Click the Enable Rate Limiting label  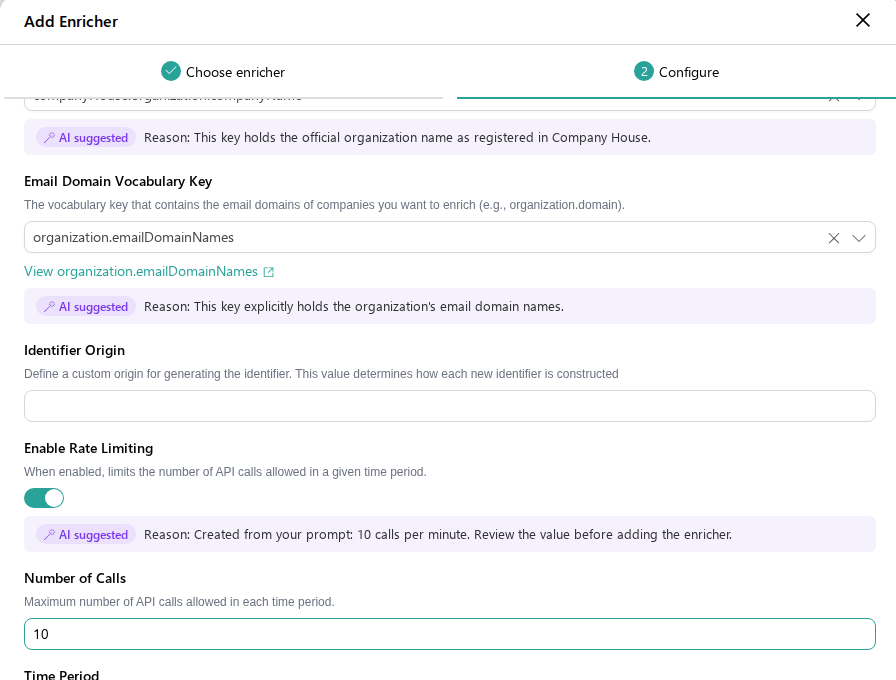(x=89, y=449)
